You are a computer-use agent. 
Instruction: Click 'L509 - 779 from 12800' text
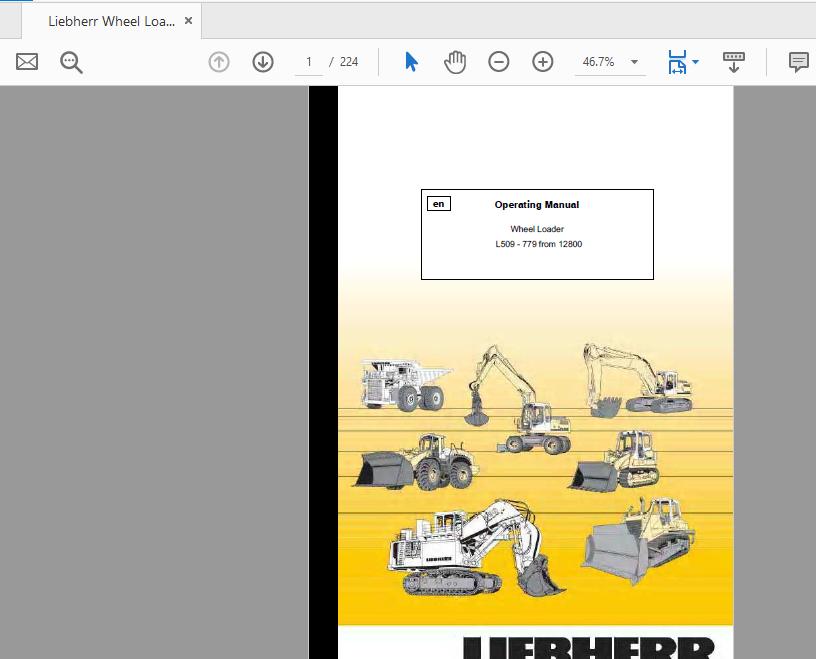coord(539,244)
